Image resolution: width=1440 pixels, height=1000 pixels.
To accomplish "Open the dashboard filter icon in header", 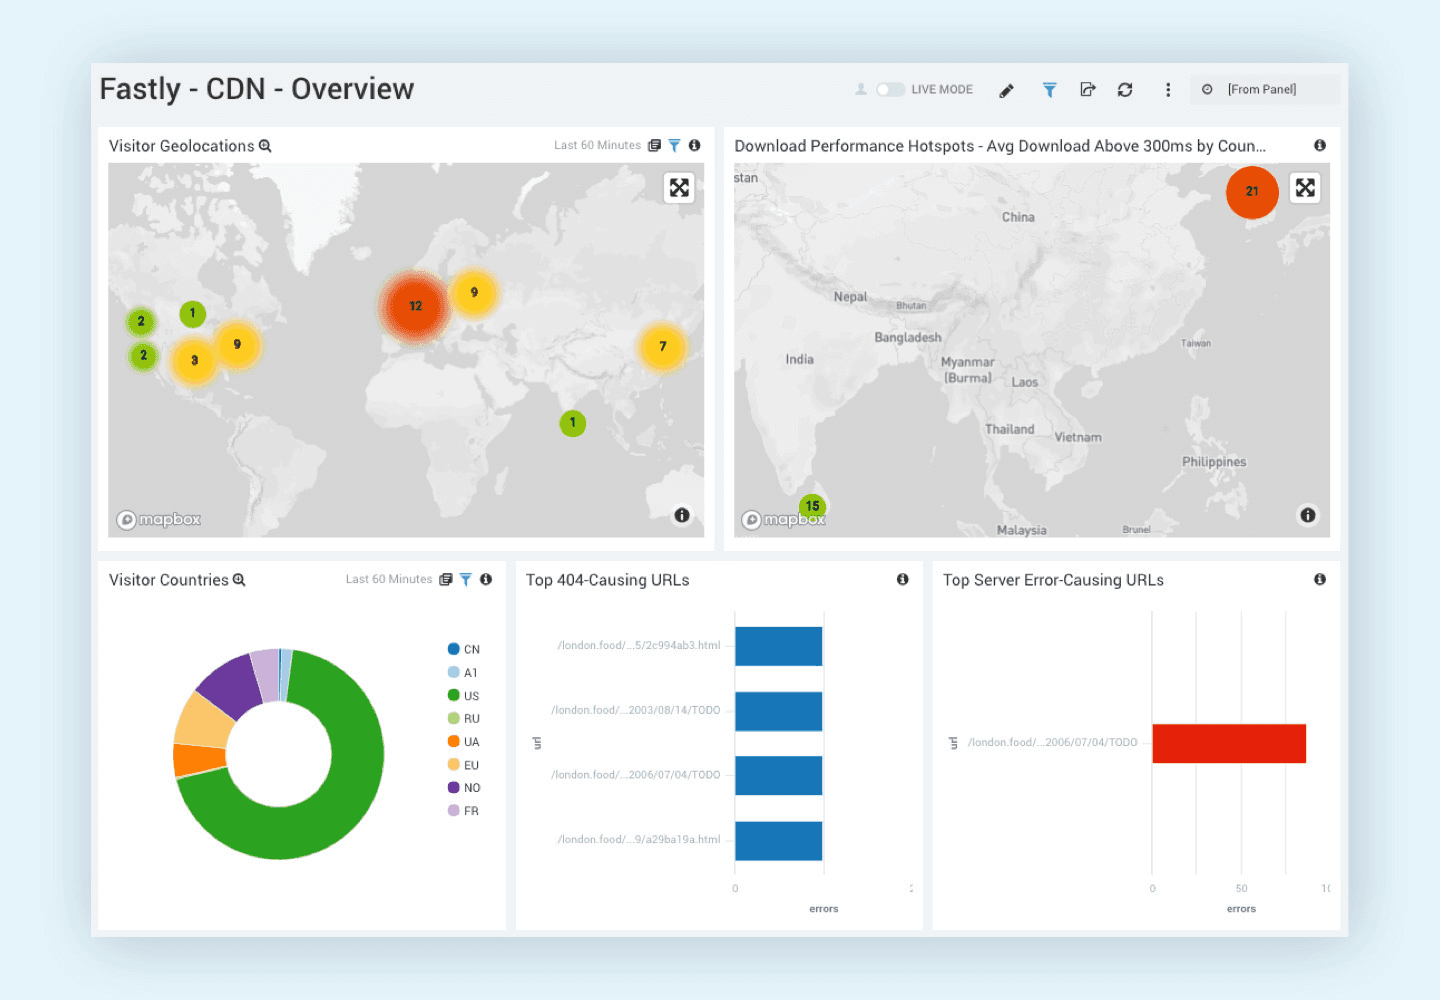I will click(x=1049, y=90).
